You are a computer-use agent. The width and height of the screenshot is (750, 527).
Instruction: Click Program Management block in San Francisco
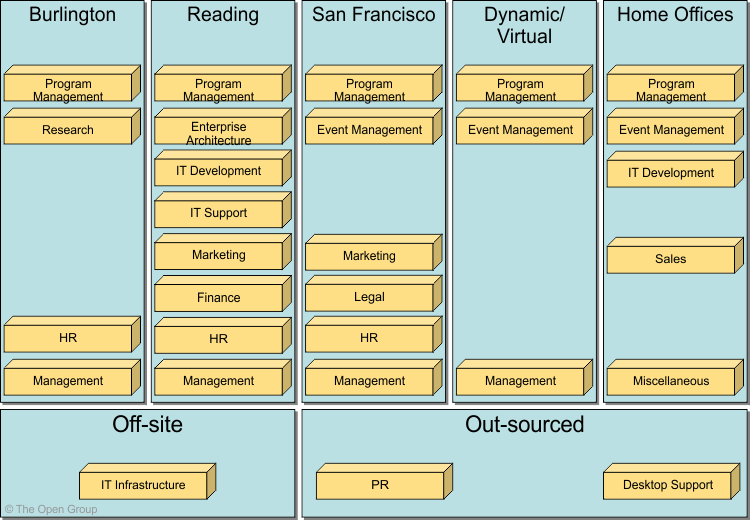click(x=374, y=83)
